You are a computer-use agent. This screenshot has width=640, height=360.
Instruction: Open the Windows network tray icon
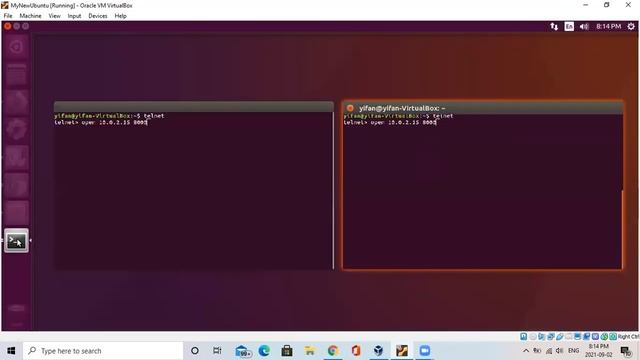549,351
